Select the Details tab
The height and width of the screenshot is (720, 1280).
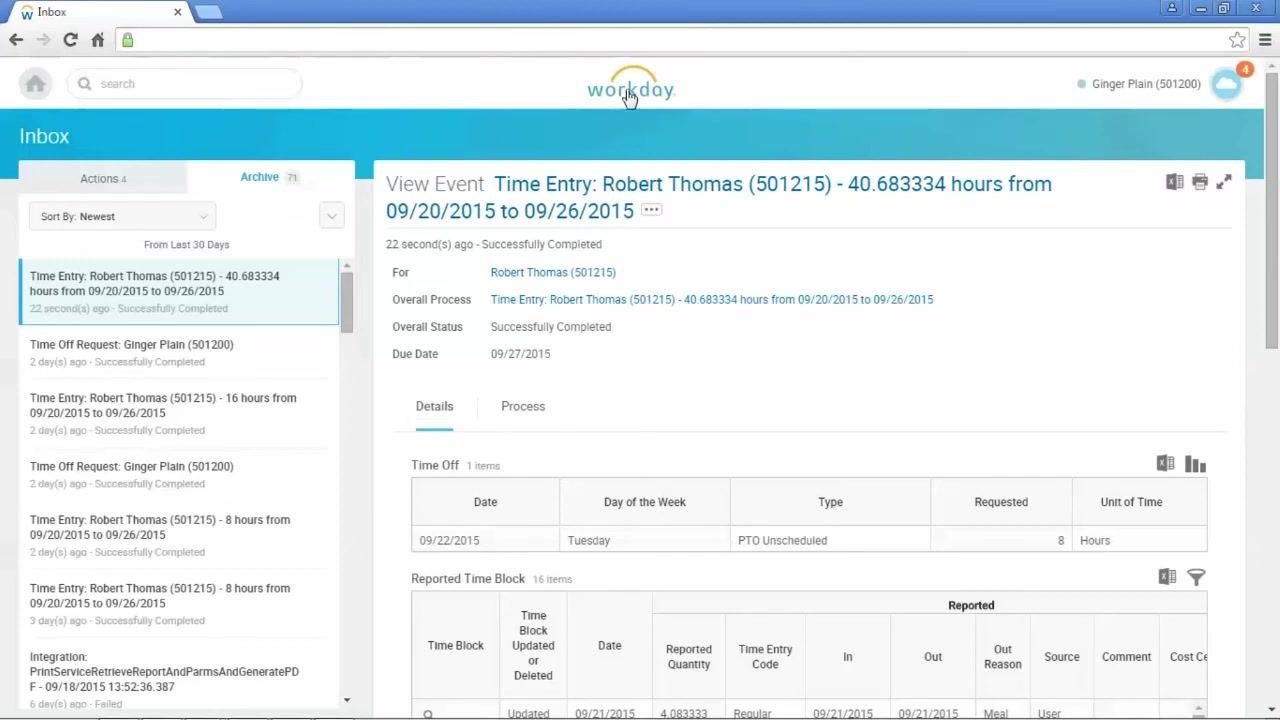434,406
